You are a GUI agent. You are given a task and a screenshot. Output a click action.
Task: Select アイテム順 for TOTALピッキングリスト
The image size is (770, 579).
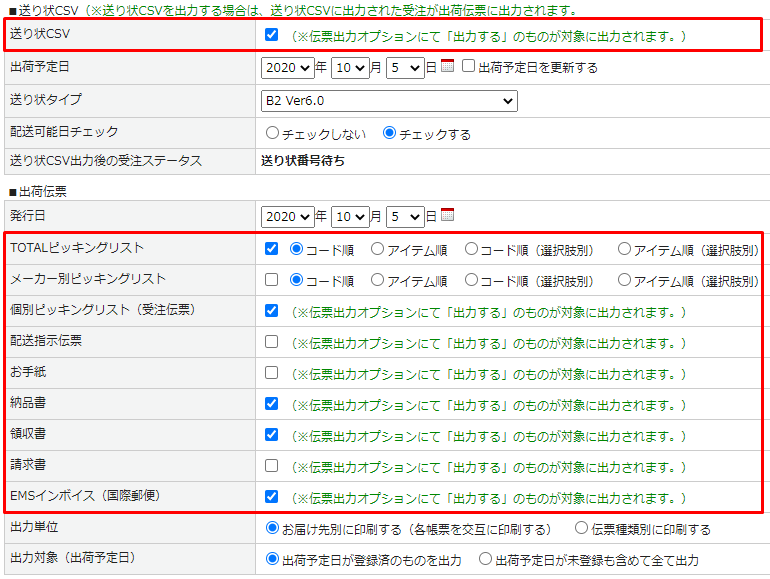tap(377, 249)
